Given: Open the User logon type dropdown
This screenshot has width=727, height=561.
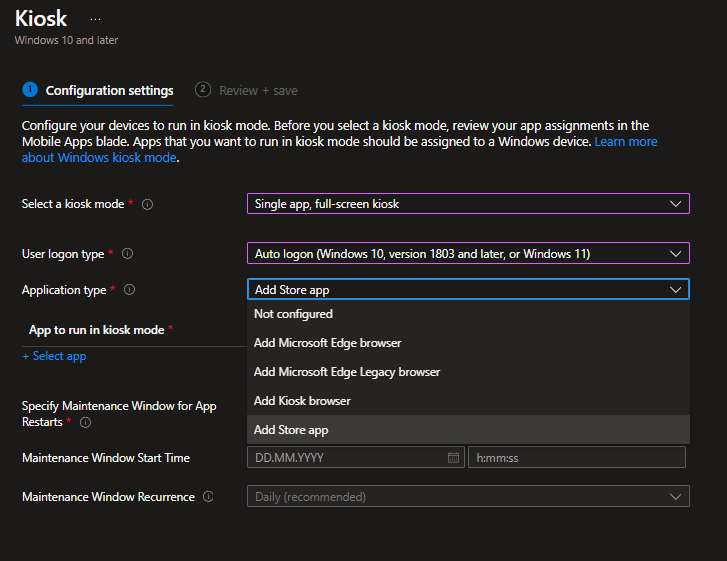Looking at the screenshot, I should [468, 254].
